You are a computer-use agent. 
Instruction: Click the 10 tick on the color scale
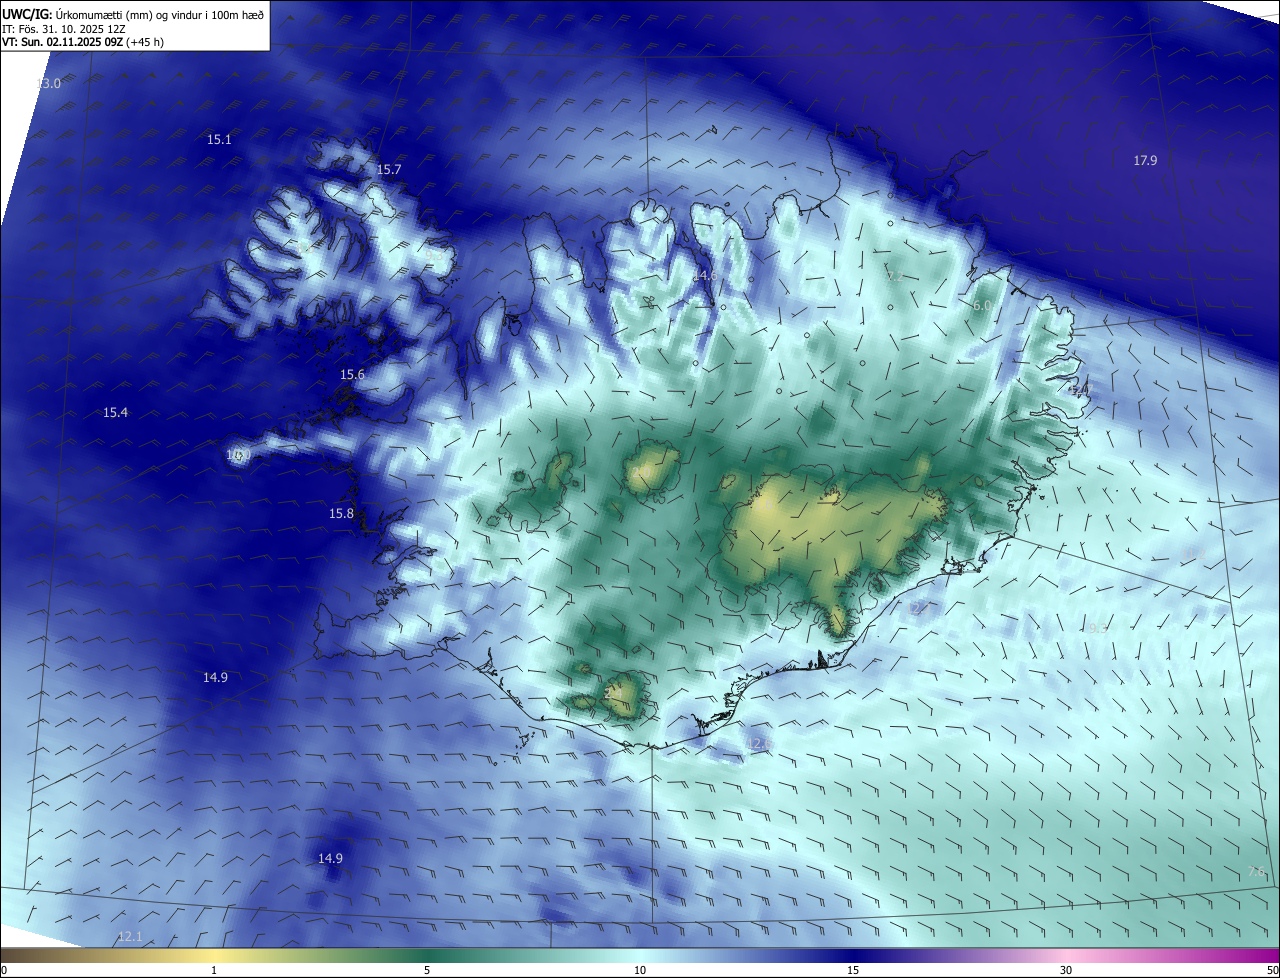point(640,970)
